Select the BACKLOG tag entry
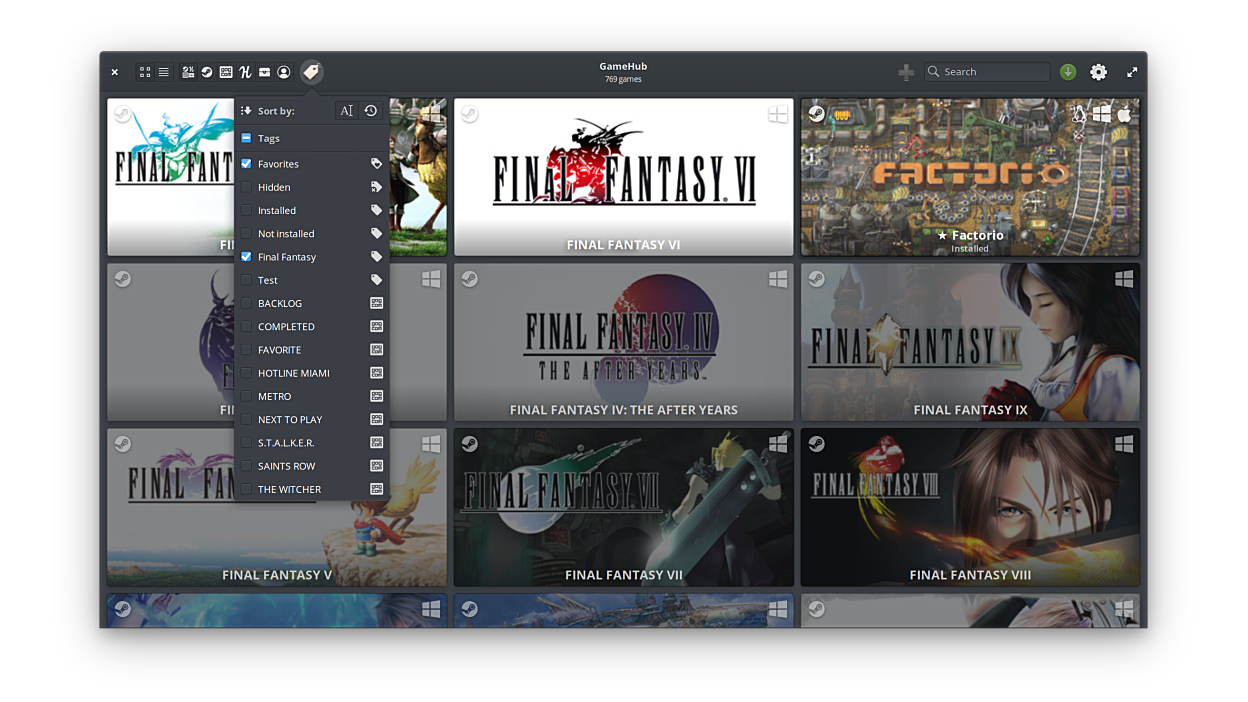The height and width of the screenshot is (702, 1248). point(280,303)
